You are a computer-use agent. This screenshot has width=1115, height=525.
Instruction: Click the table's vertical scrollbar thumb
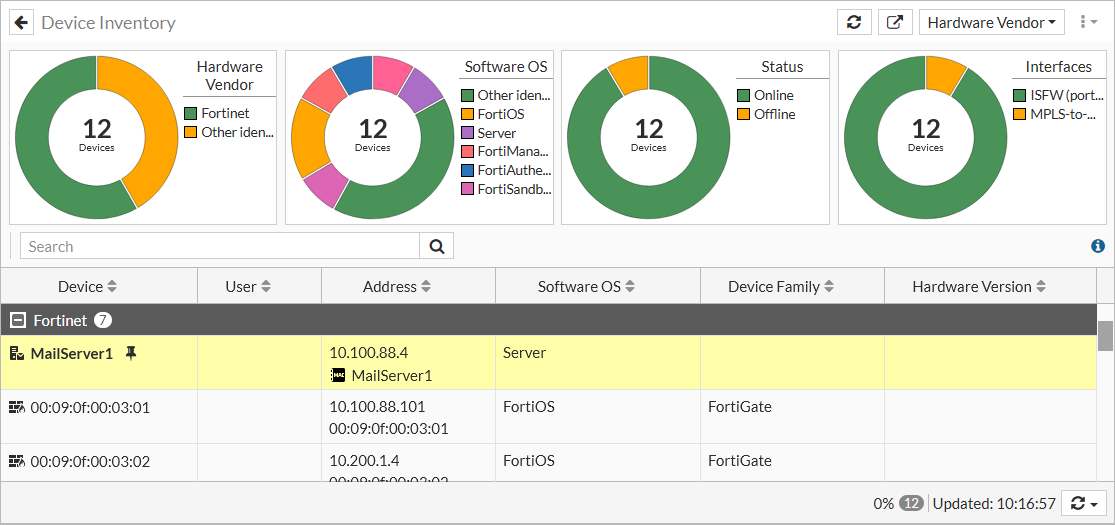pyautogui.click(x=1105, y=336)
